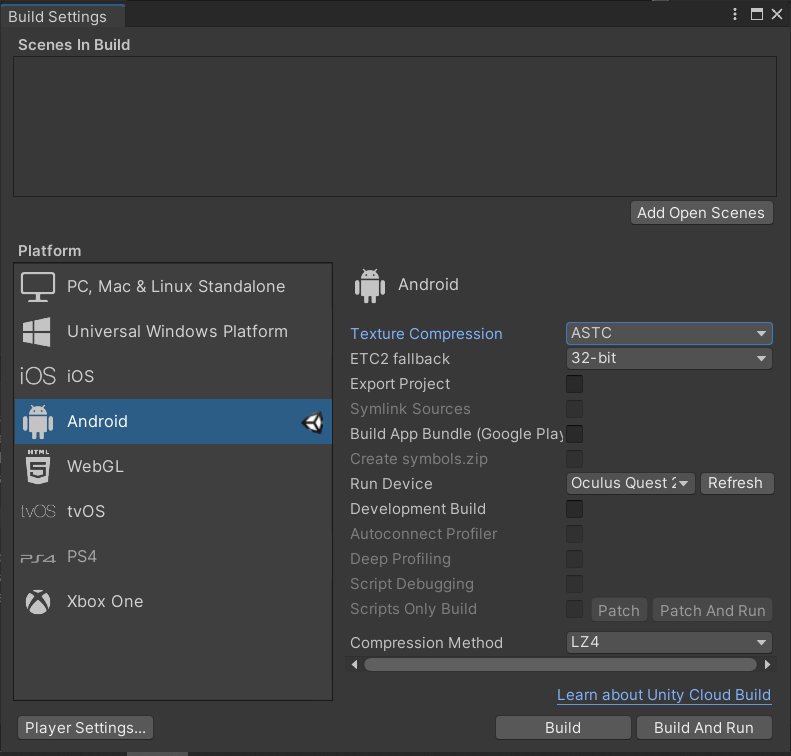Click the Scenes In Build heading
The width and height of the screenshot is (791, 756).
[x=74, y=45]
